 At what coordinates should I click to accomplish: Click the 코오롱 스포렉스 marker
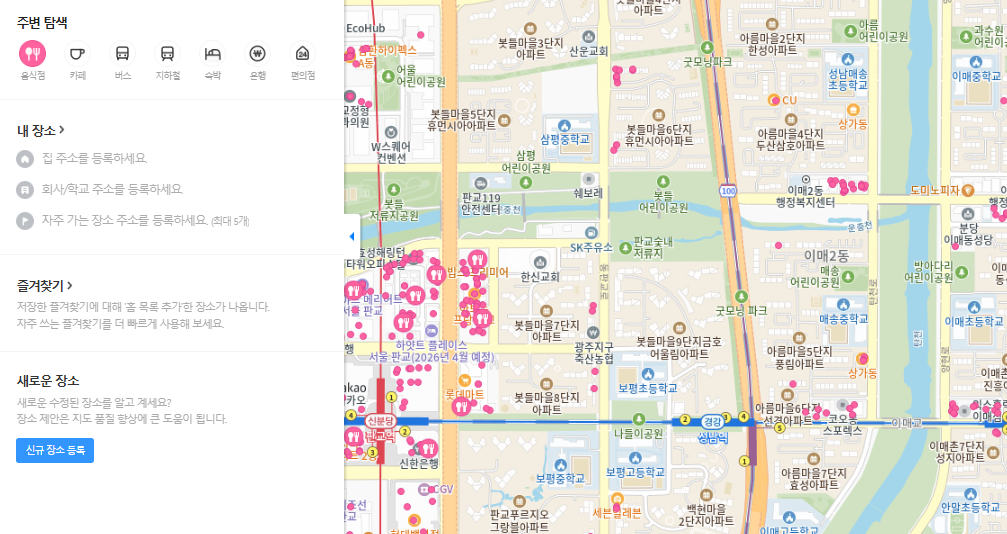(x=843, y=405)
